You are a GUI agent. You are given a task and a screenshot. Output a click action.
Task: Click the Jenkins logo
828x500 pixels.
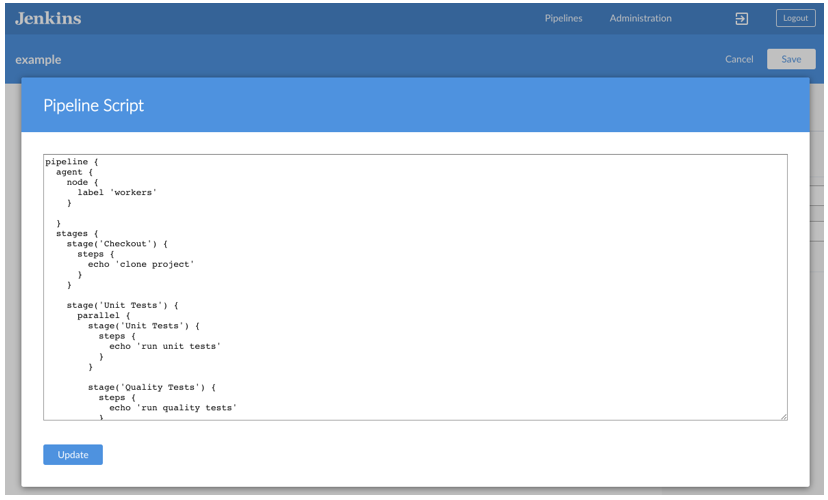[48, 18]
